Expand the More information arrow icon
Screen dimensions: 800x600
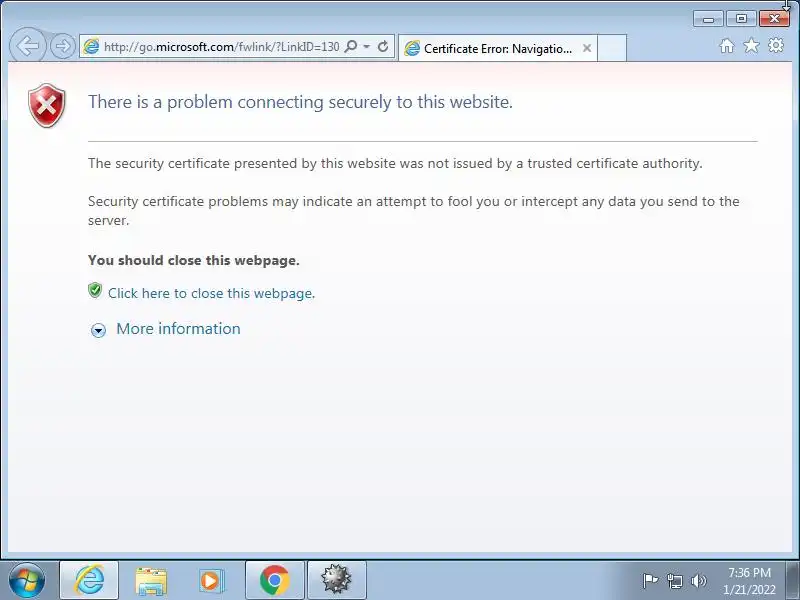click(x=98, y=330)
